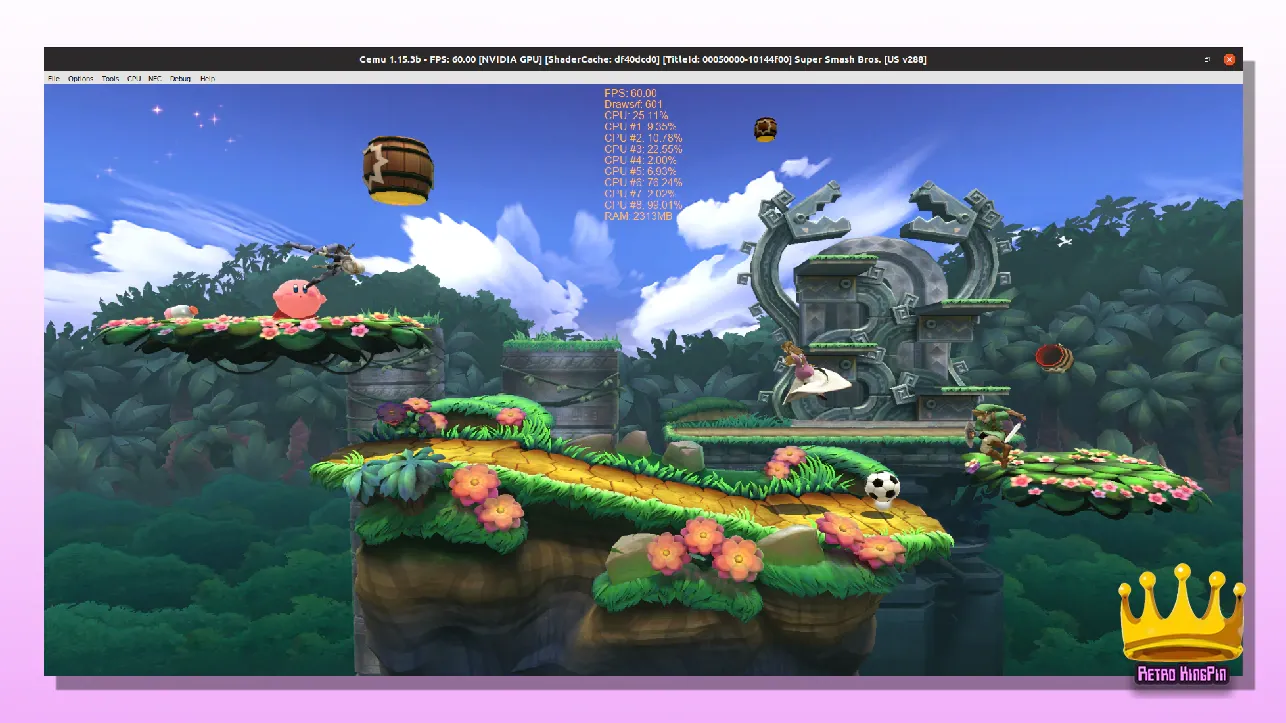Screen dimensions: 1286x723
Task: Click the small barrel near top center
Action: click(765, 128)
